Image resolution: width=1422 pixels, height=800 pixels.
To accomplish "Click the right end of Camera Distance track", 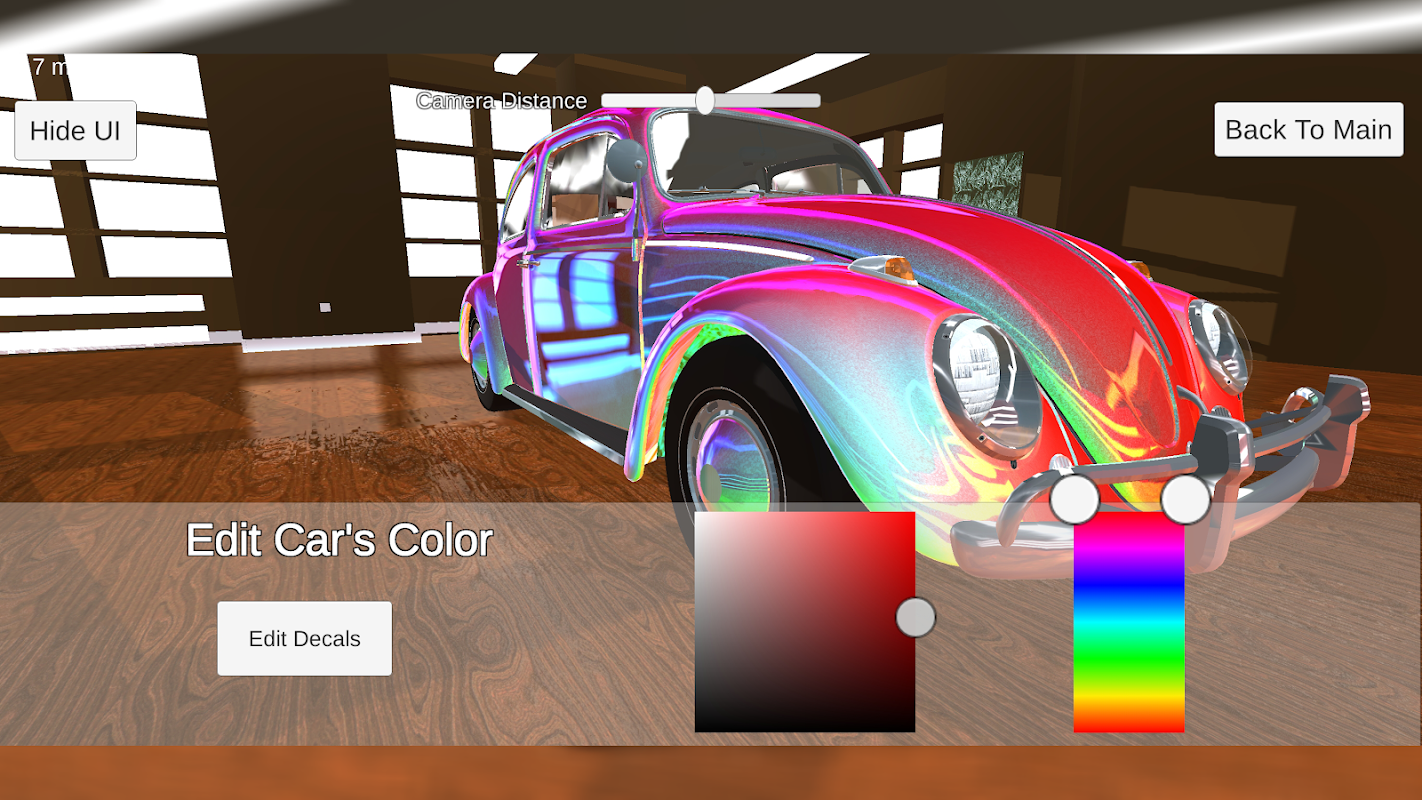I will click(x=815, y=100).
